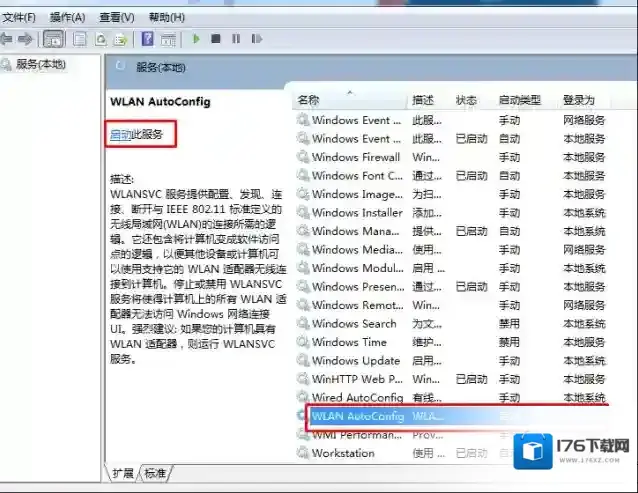Restart the service with the restart icon
Viewport: 638px width, 493px height.
click(257, 39)
